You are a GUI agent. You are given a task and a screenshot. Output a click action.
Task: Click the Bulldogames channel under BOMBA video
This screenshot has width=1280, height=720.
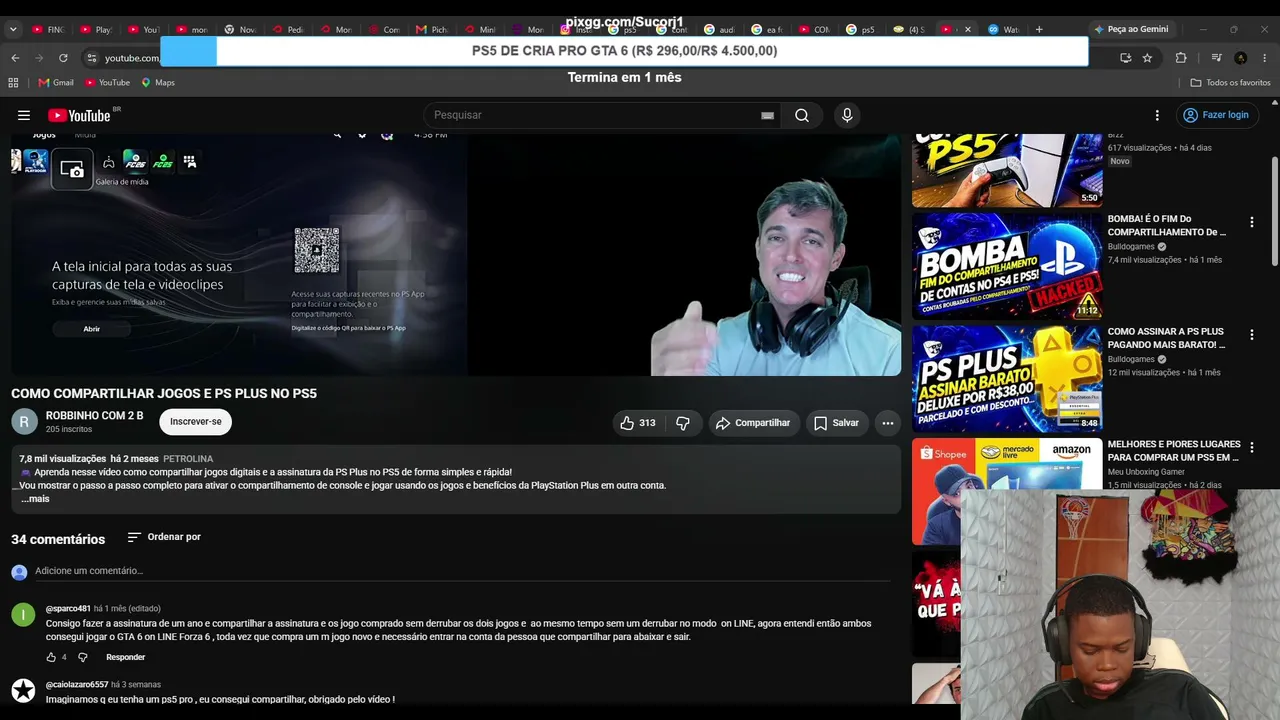[1131, 247]
